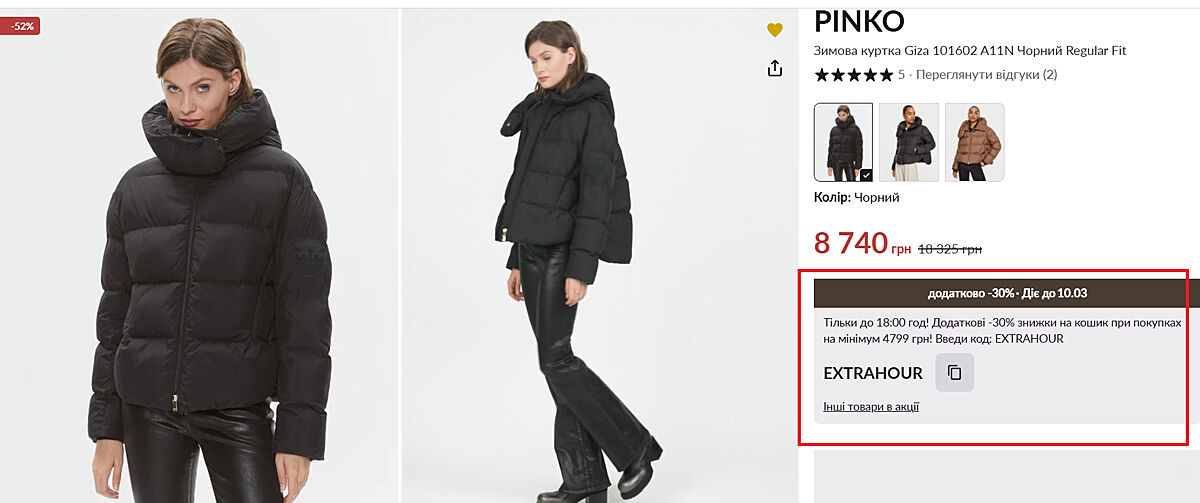This screenshot has width=1200, height=503.
Task: Choose the middle black jacket variant
Action: point(908,142)
